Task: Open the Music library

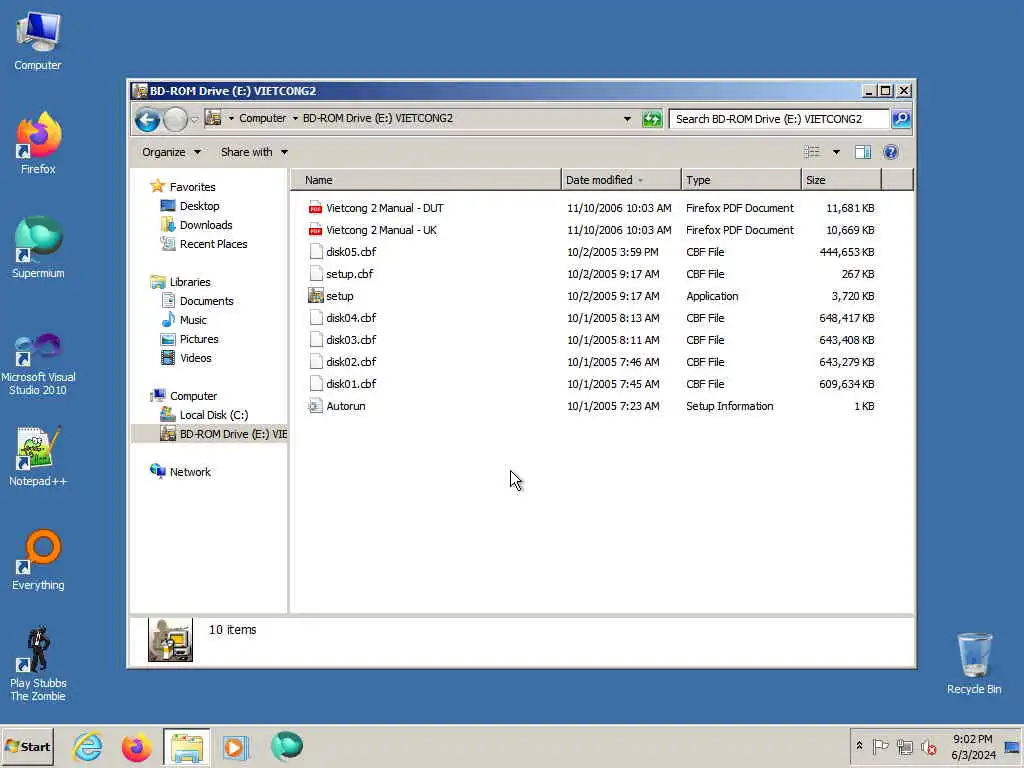Action: coord(193,320)
